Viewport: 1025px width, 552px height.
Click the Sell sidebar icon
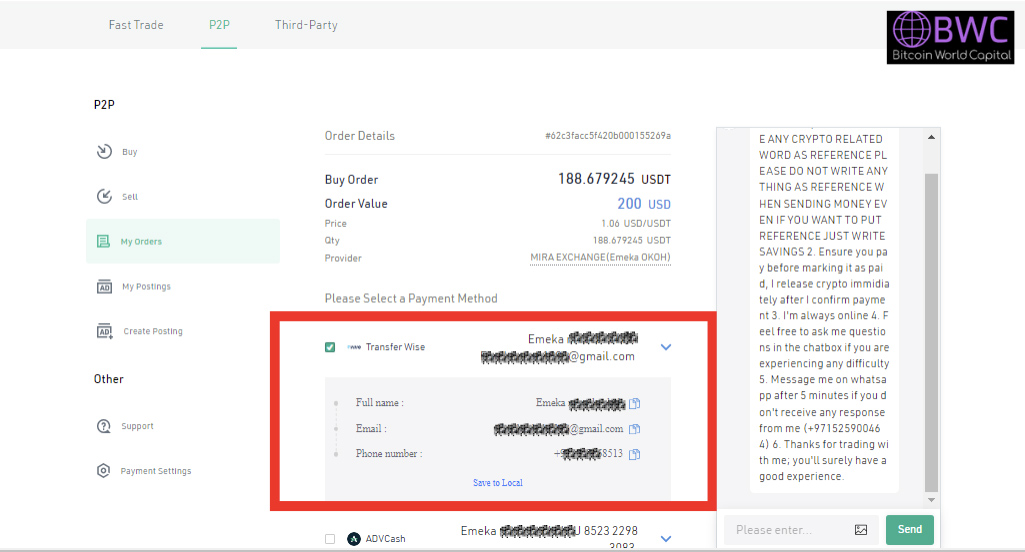pos(104,196)
